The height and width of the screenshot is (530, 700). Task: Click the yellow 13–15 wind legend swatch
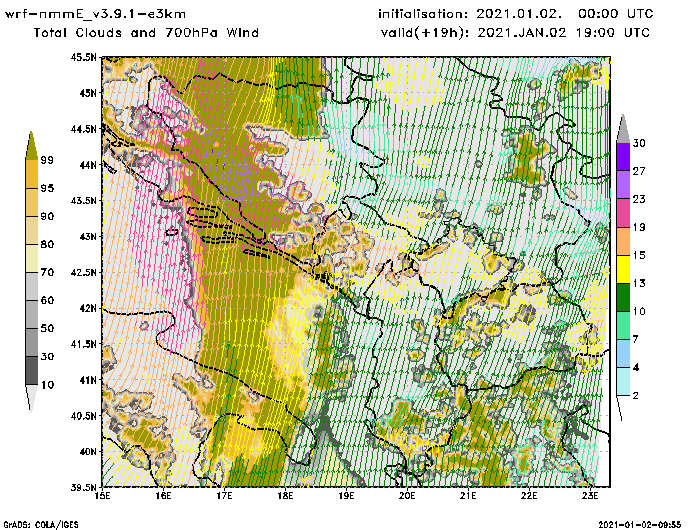pos(622,269)
